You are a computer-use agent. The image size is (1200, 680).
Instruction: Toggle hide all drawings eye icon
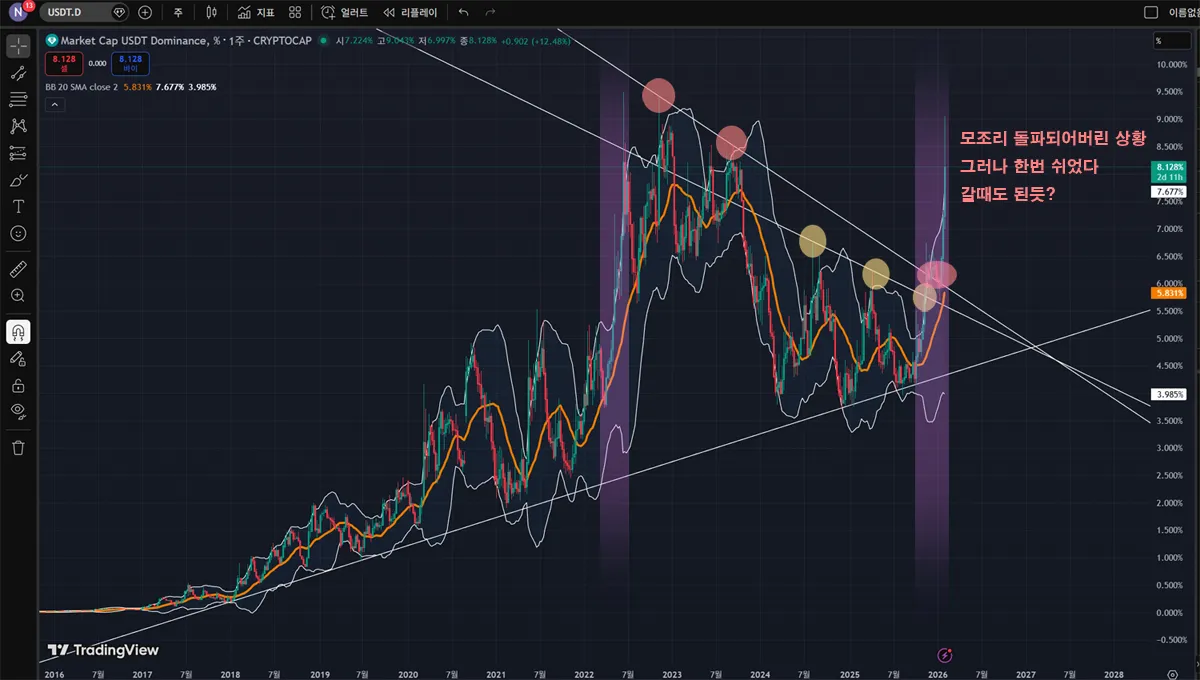(18, 411)
